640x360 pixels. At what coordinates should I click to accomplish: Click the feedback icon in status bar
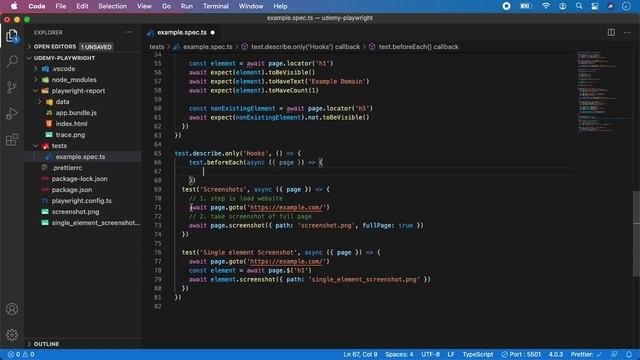614,354
